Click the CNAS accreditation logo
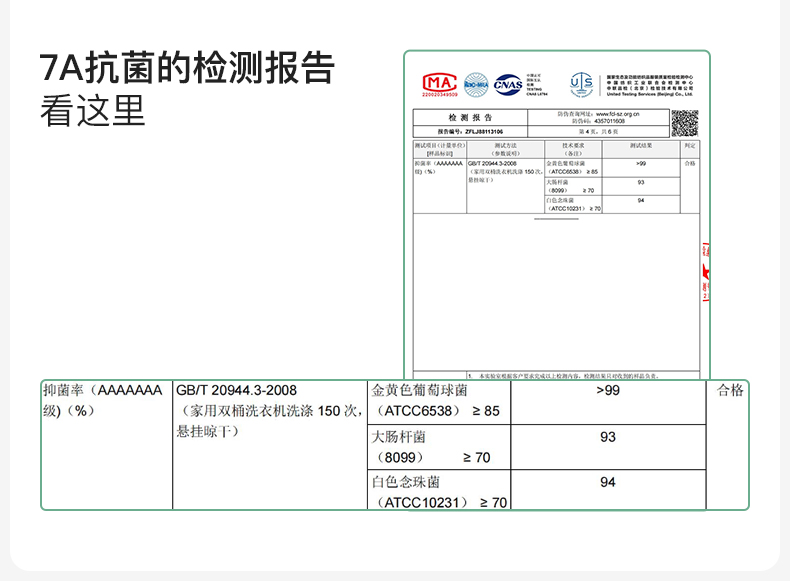This screenshot has width=790, height=581. (x=508, y=84)
